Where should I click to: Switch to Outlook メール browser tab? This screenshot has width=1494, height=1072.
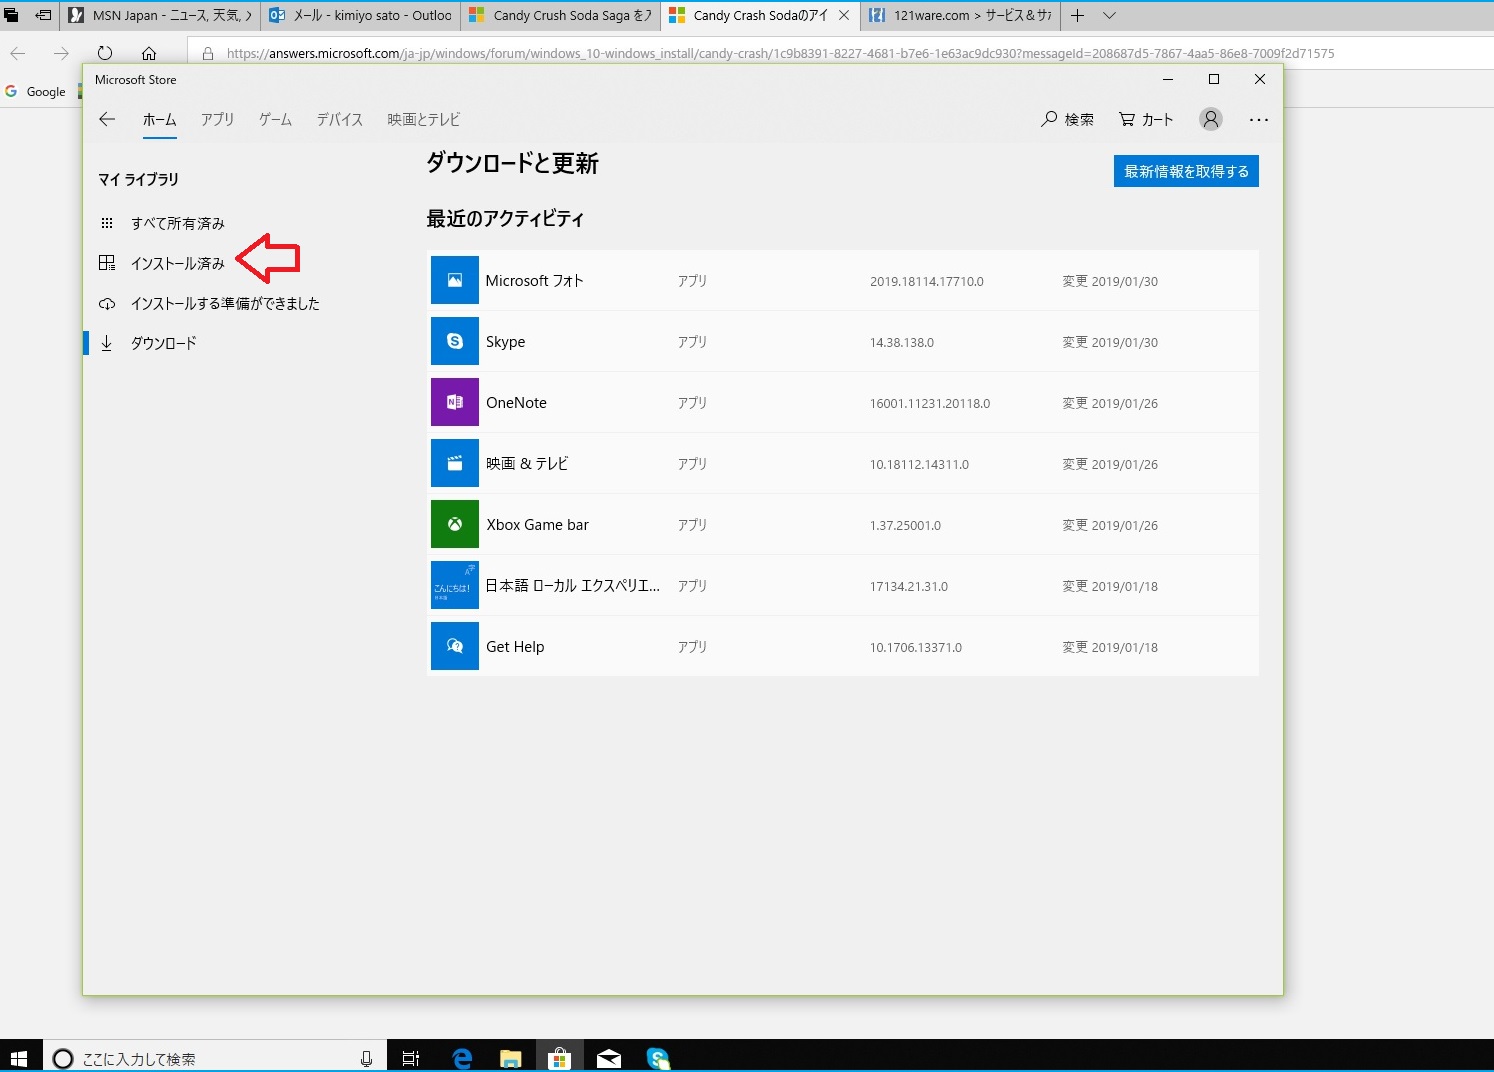coord(361,15)
